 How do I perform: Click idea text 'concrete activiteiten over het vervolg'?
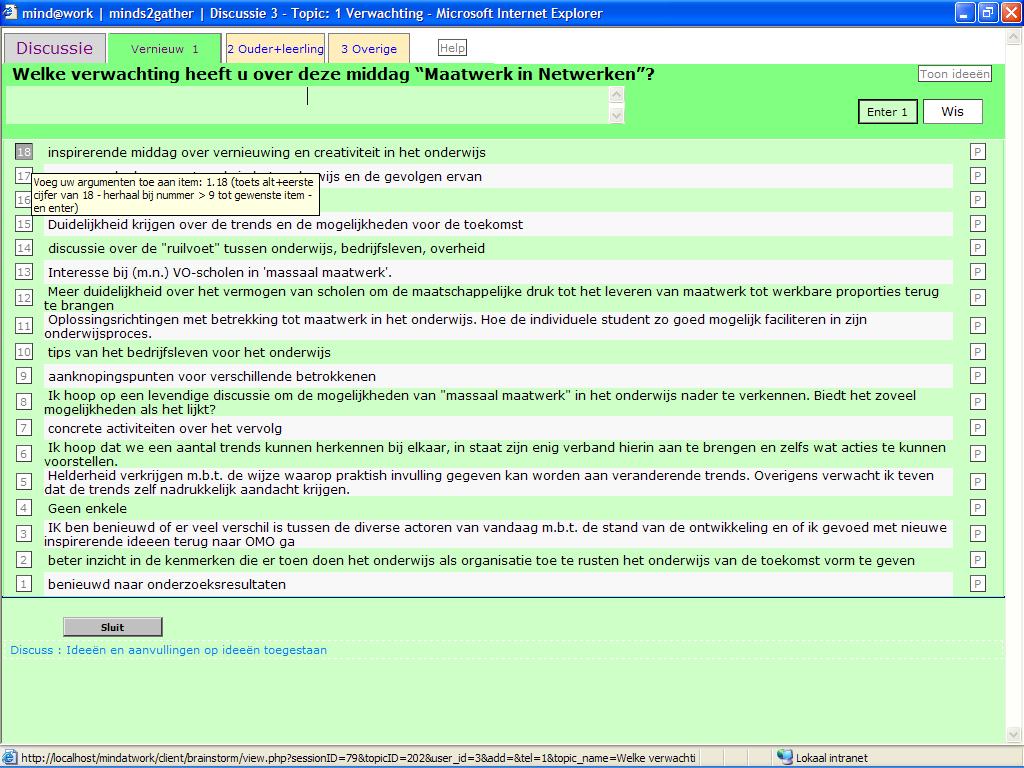(165, 428)
